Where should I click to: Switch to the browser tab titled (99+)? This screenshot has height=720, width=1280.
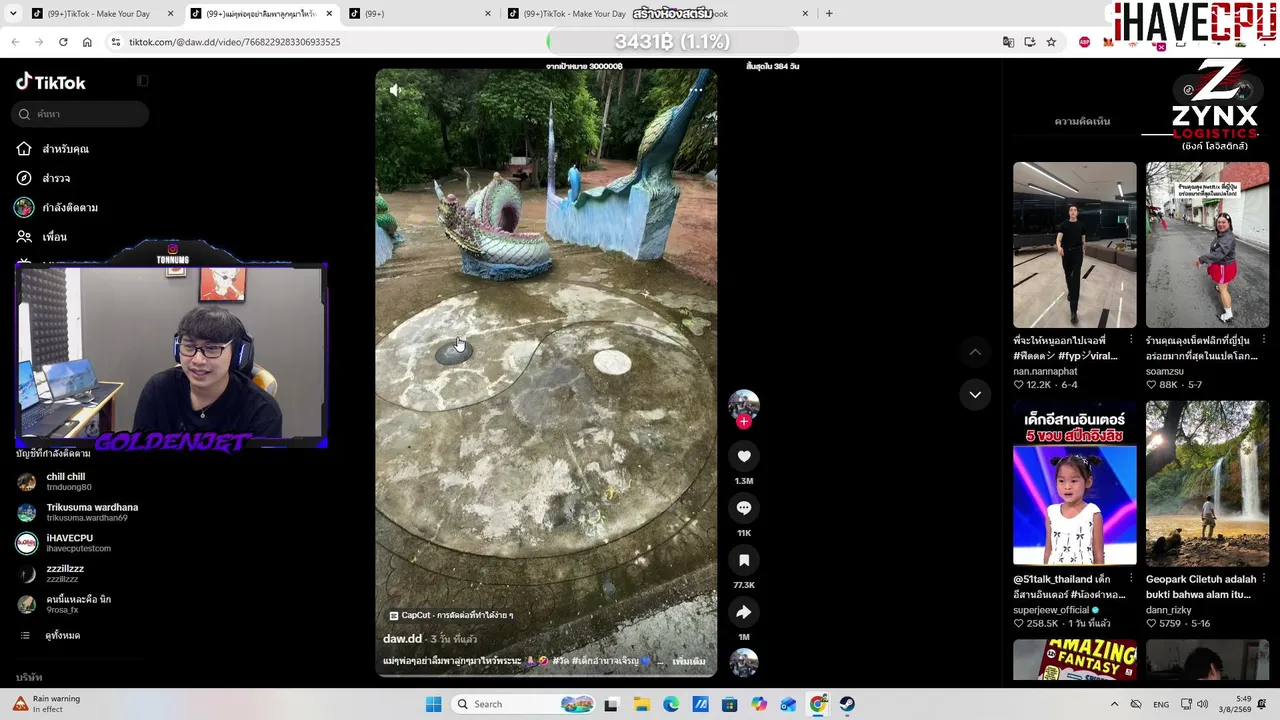coord(420,14)
